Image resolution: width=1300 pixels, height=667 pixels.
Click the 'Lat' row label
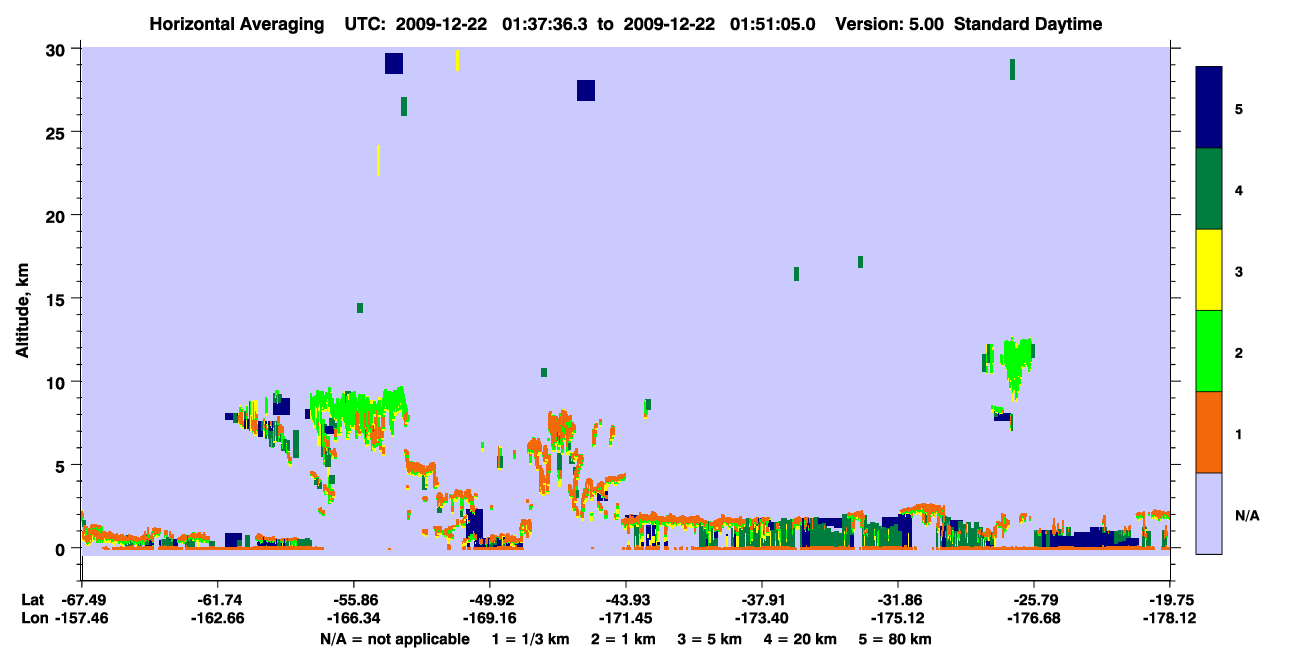point(33,600)
